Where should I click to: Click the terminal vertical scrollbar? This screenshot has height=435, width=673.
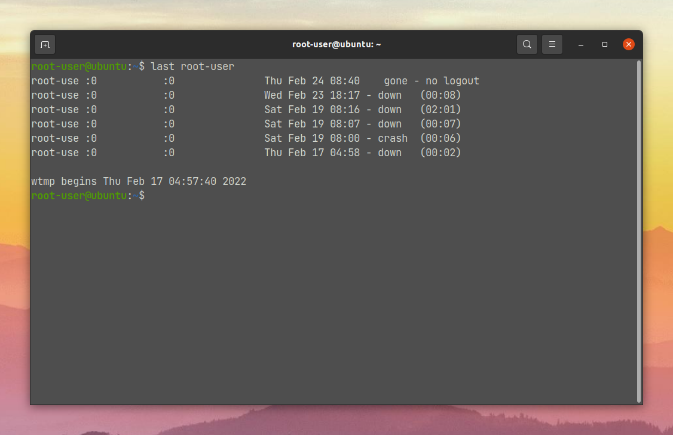tap(639, 231)
